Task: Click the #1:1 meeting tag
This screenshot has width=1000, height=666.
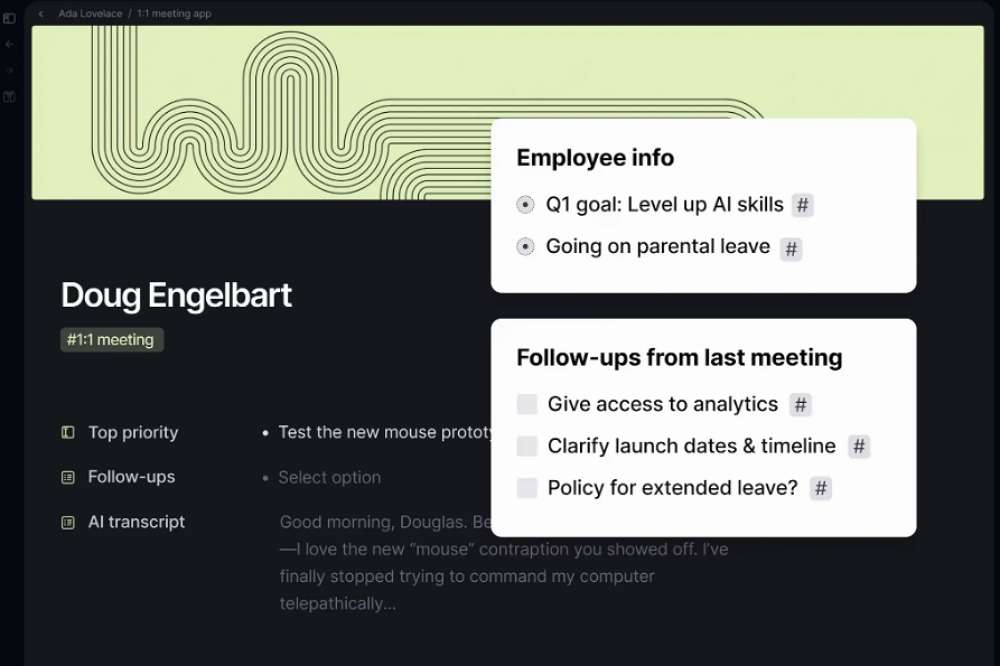Action: pos(111,340)
